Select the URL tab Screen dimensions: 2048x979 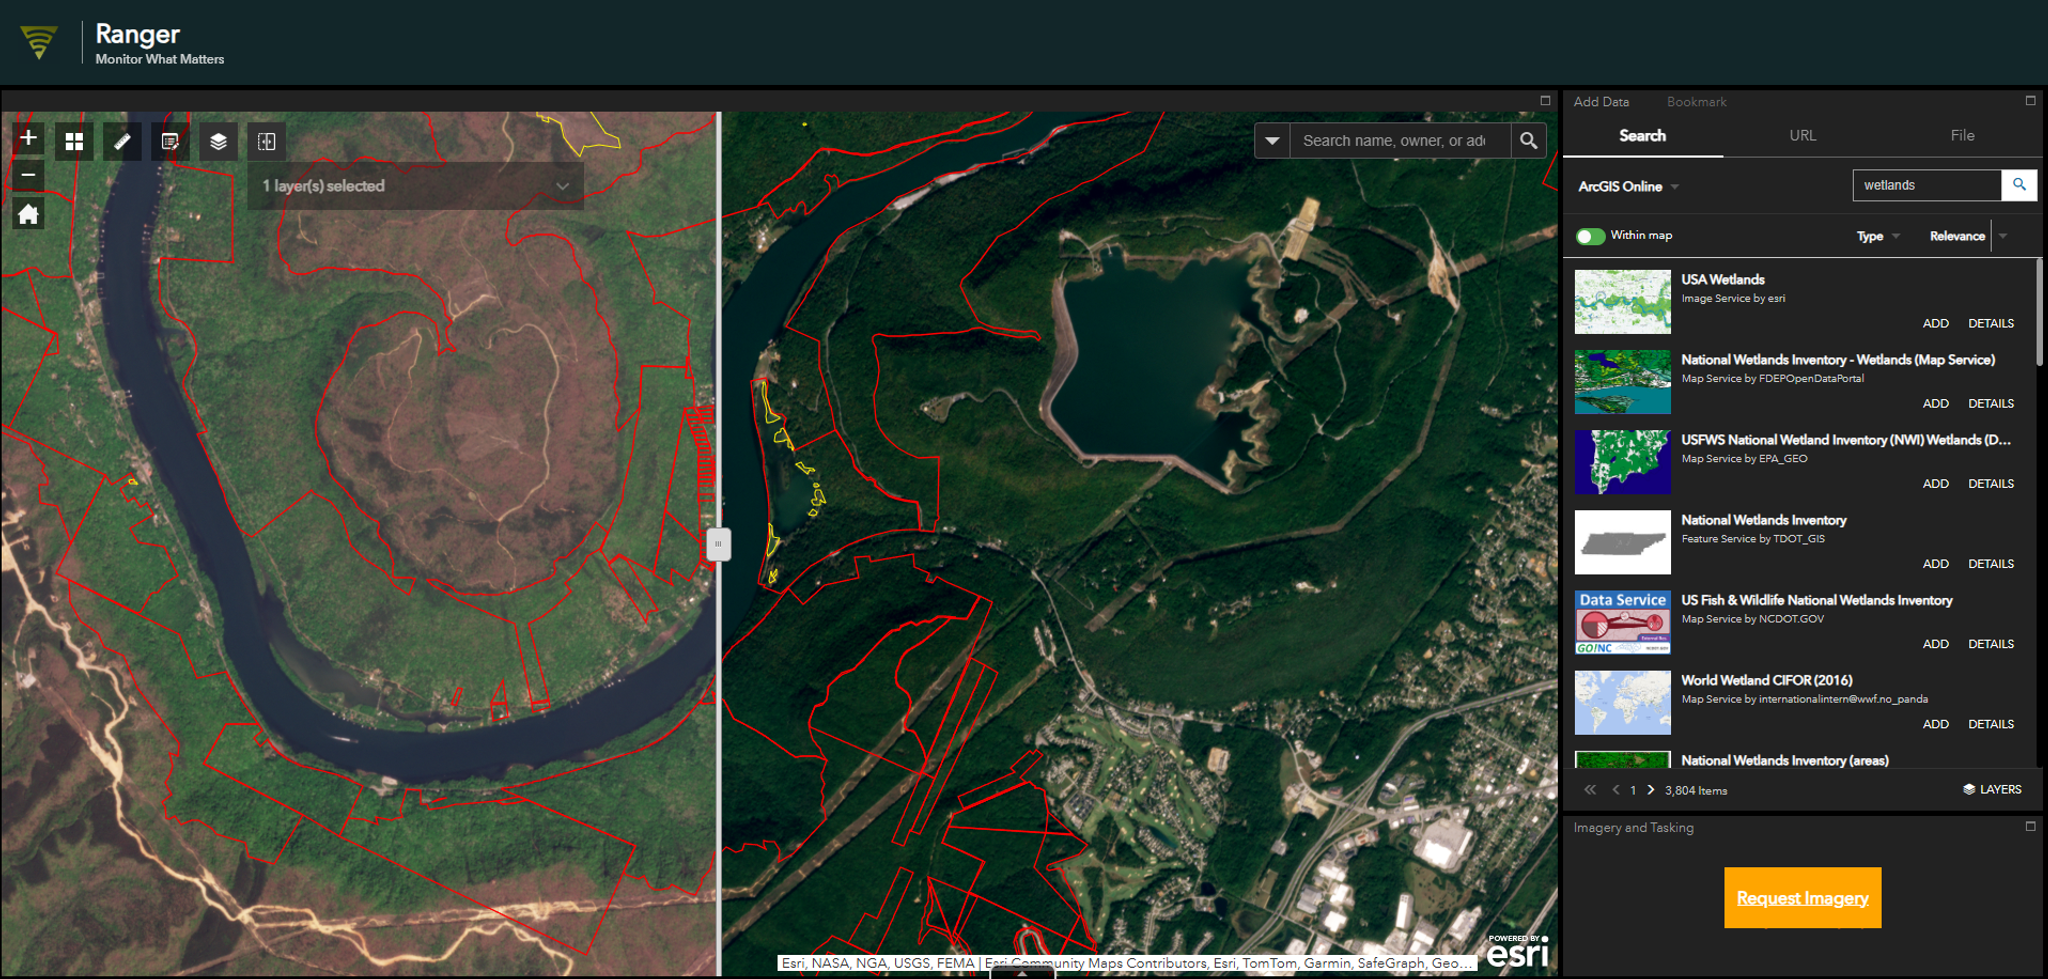click(x=1802, y=136)
